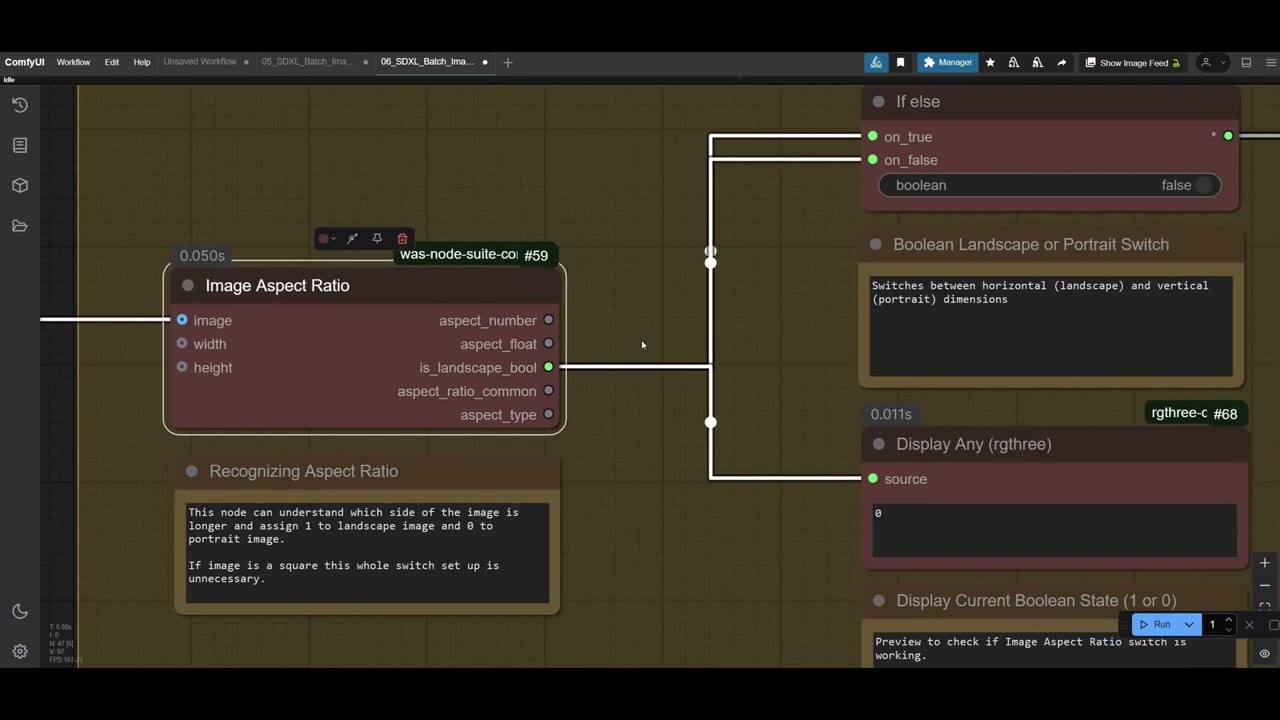Click the share arrow icon
The width and height of the screenshot is (1280, 720).
[1061, 62]
